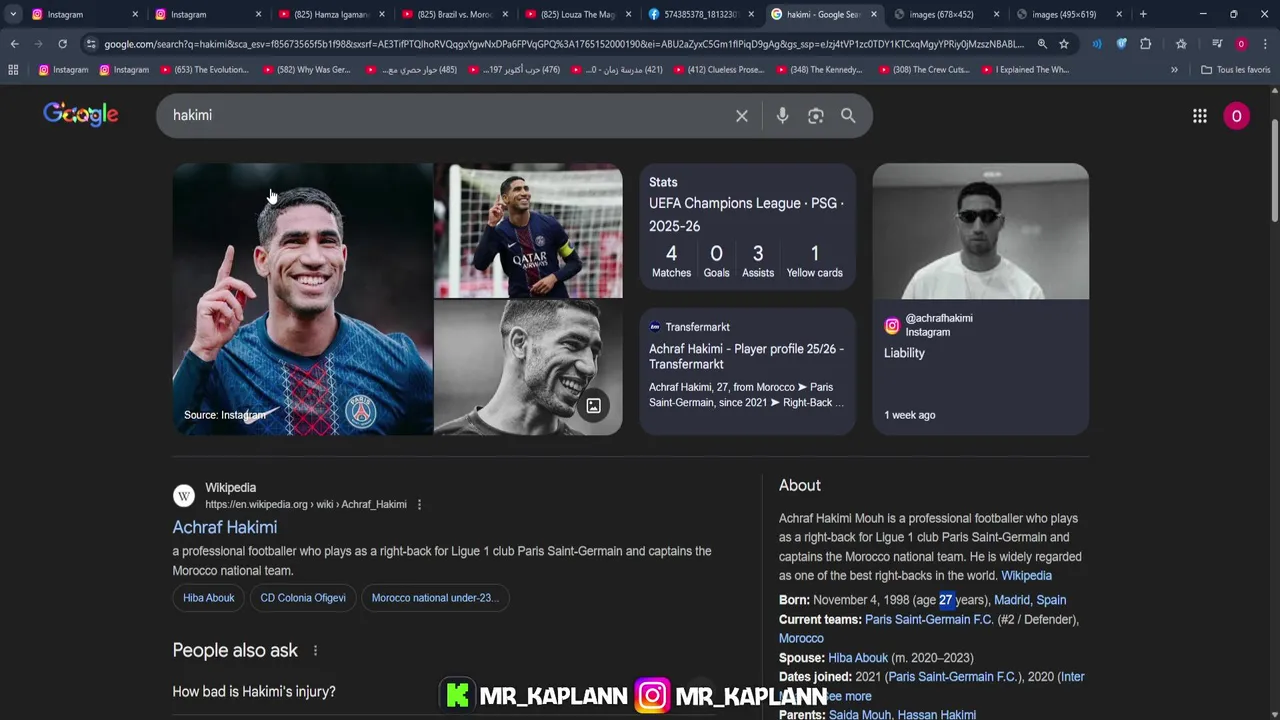Open the Why Was Ger... bookmark
1280x720 pixels.
[307, 70]
